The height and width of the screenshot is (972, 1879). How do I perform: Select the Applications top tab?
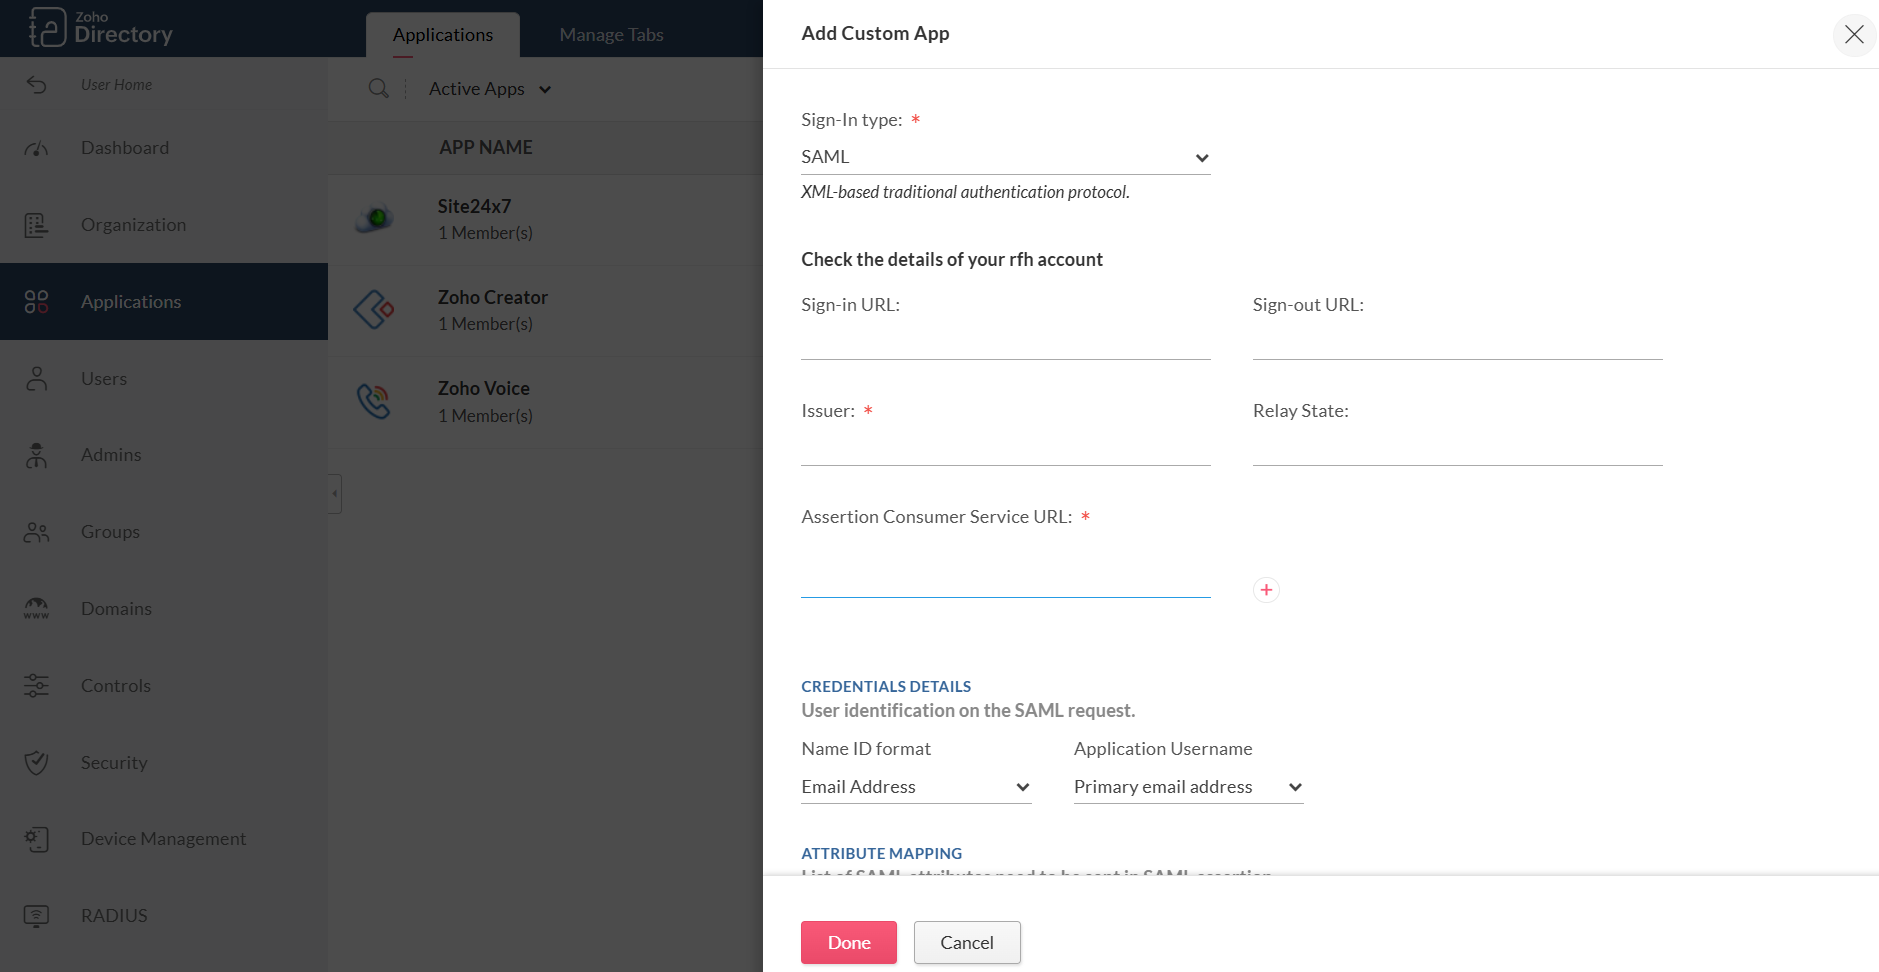pos(443,35)
